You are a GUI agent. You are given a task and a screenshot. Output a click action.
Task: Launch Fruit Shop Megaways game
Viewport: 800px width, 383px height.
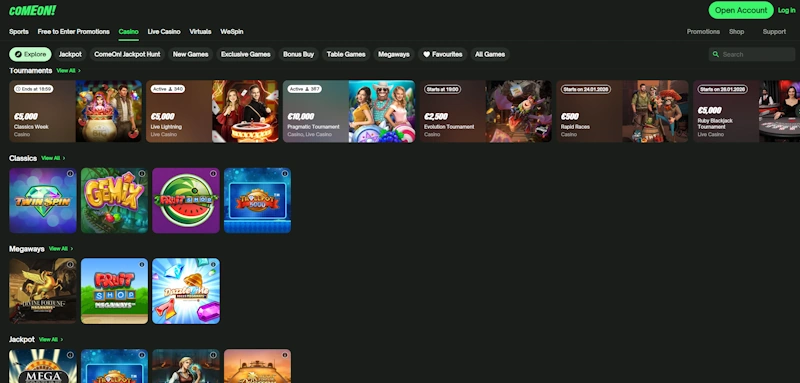[x=114, y=291]
